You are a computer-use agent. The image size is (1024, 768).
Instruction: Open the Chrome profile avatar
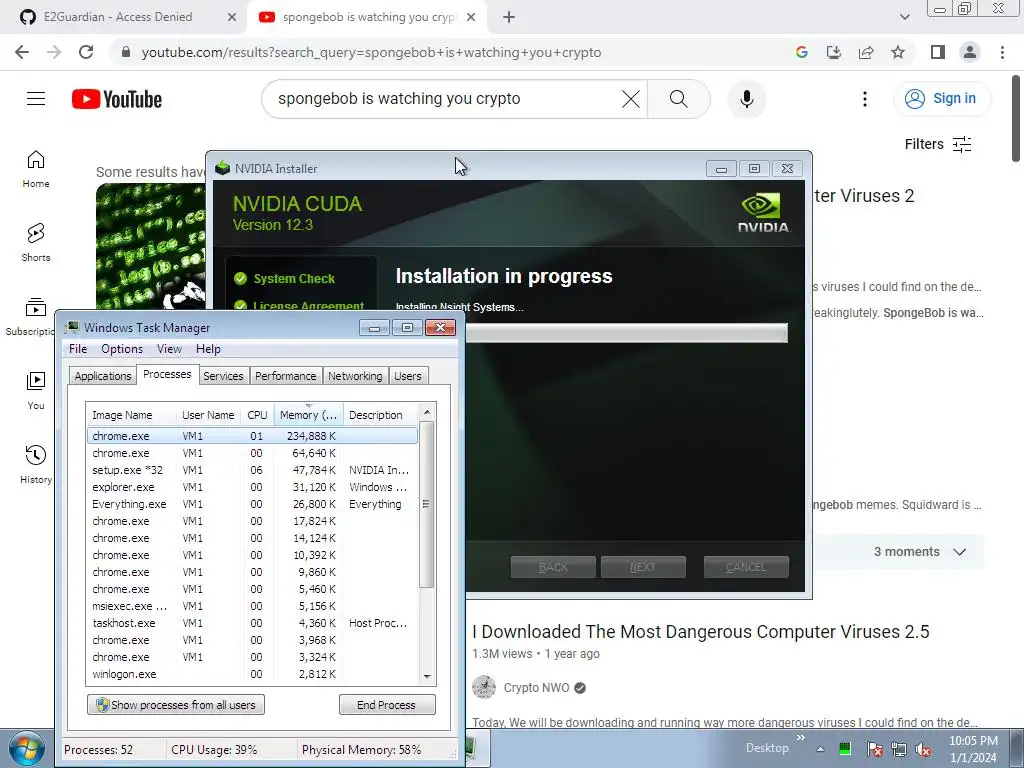(970, 52)
